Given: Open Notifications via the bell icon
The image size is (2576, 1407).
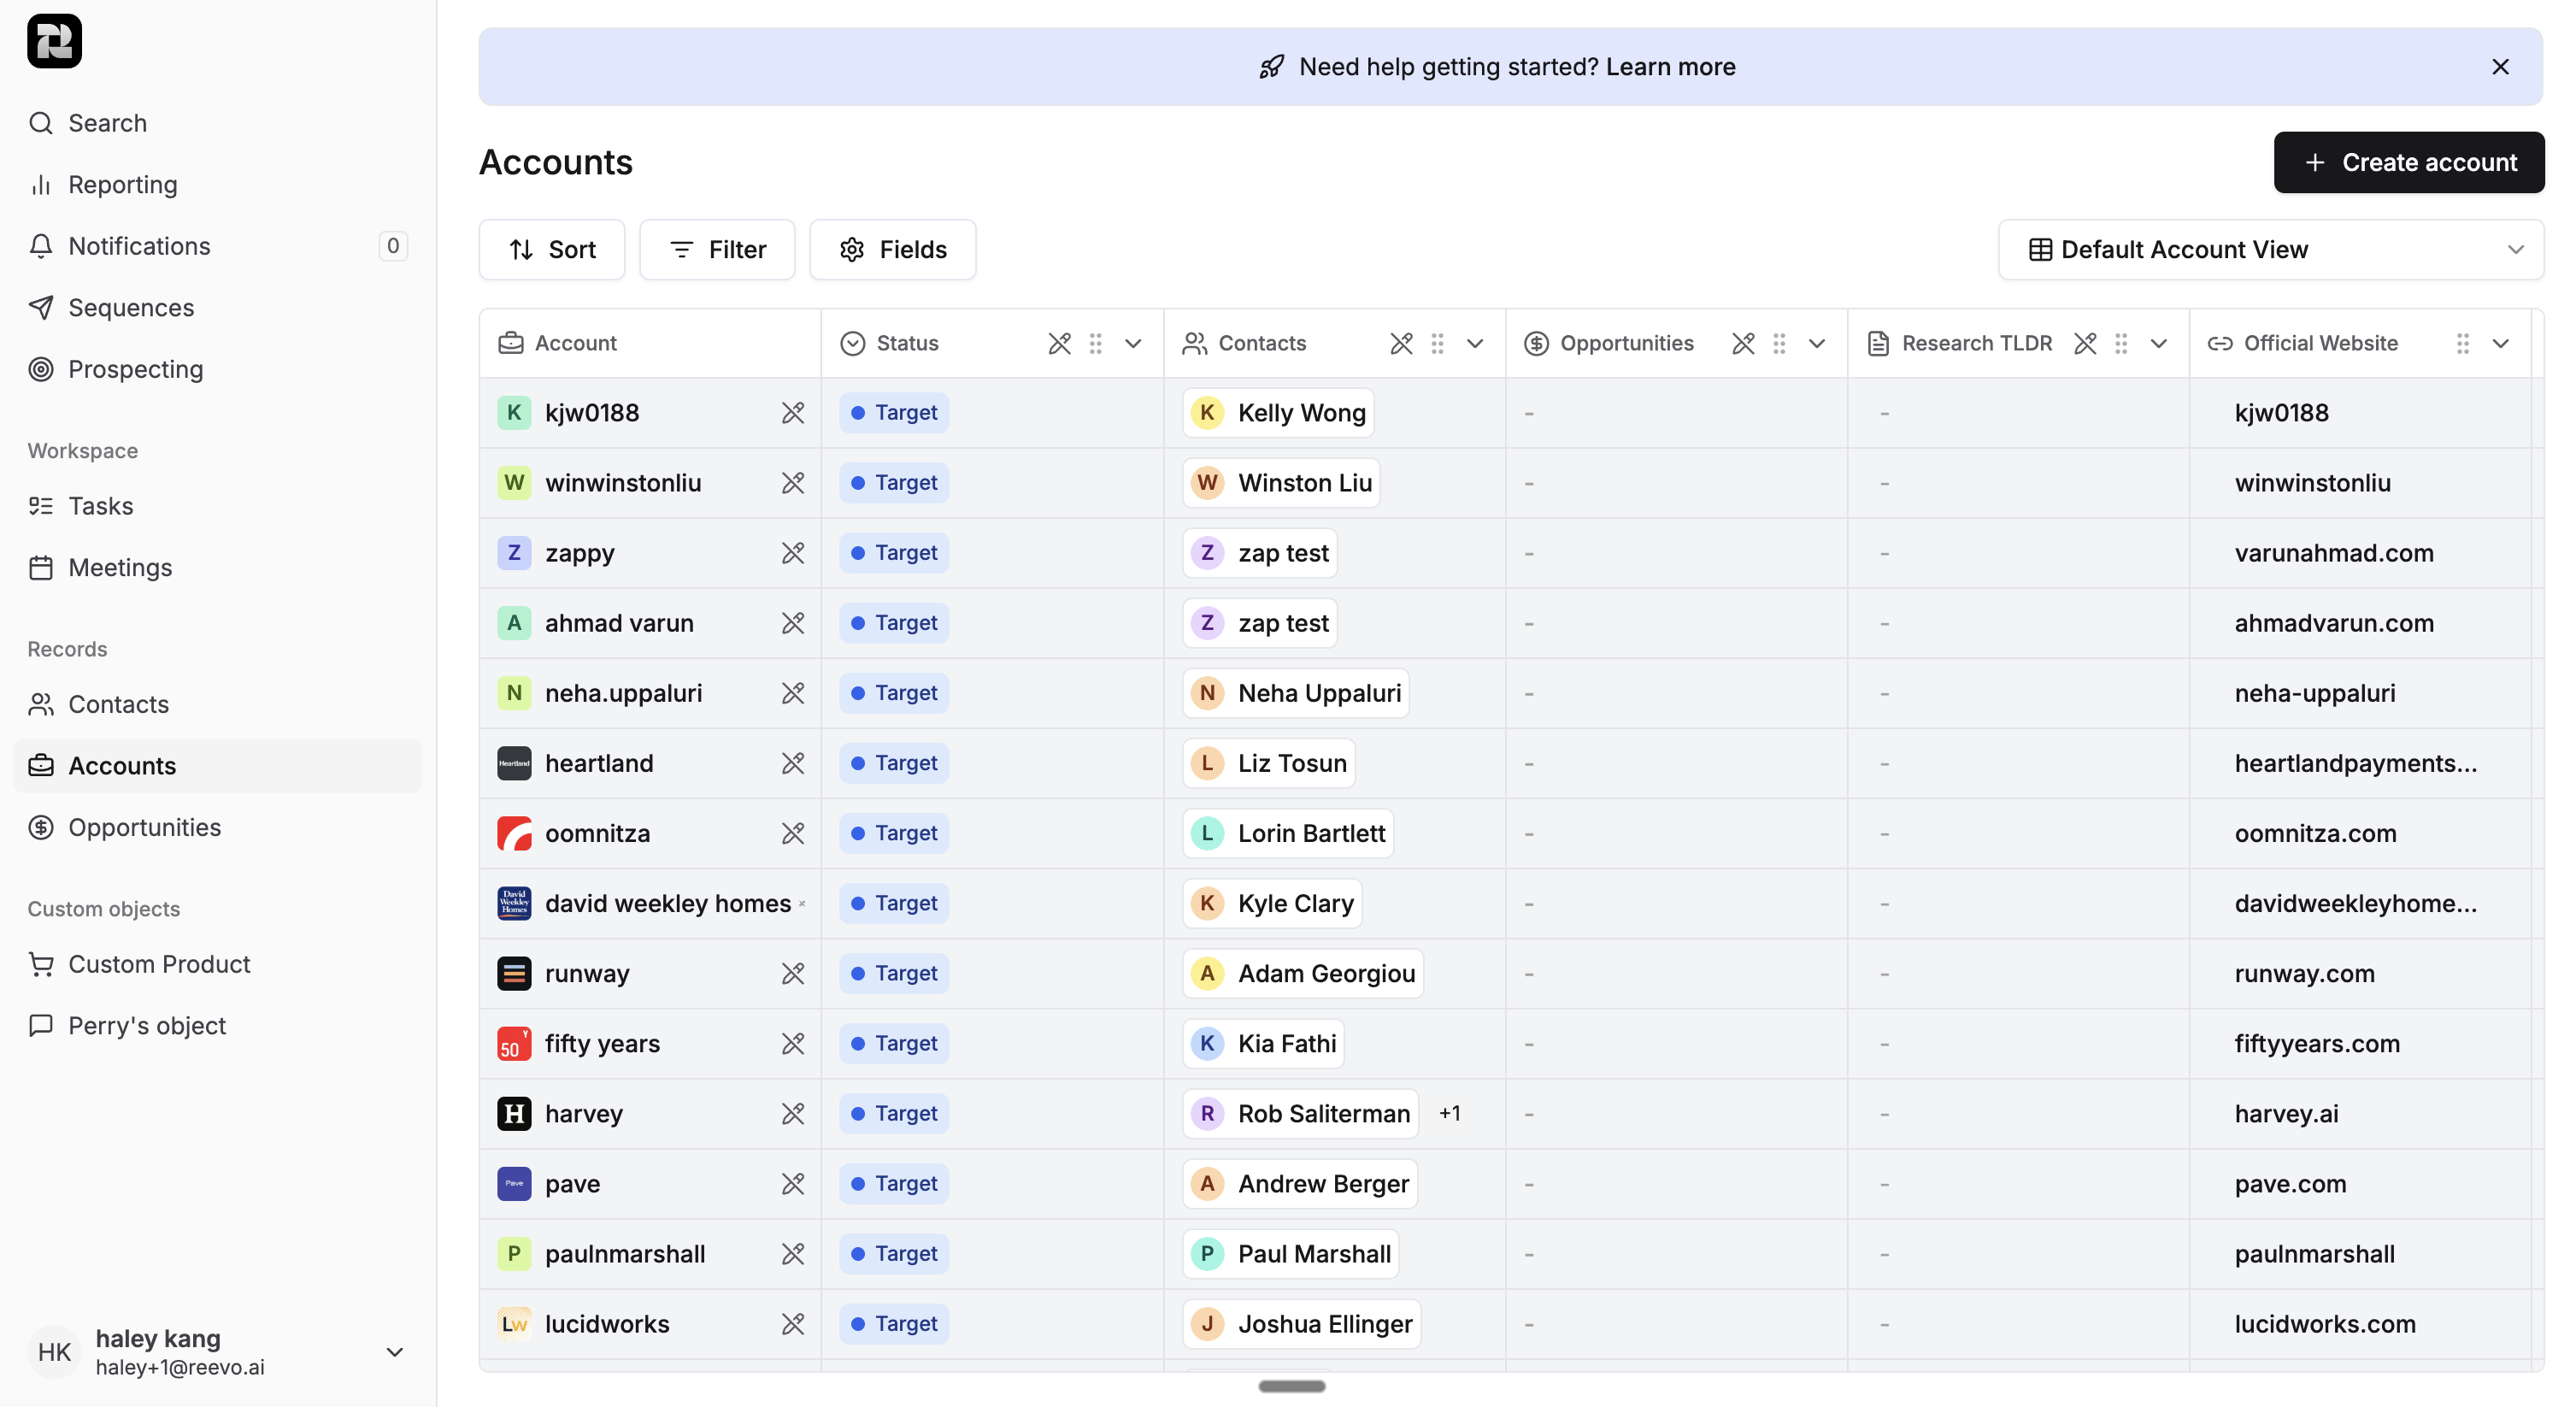Looking at the screenshot, I should [41, 246].
